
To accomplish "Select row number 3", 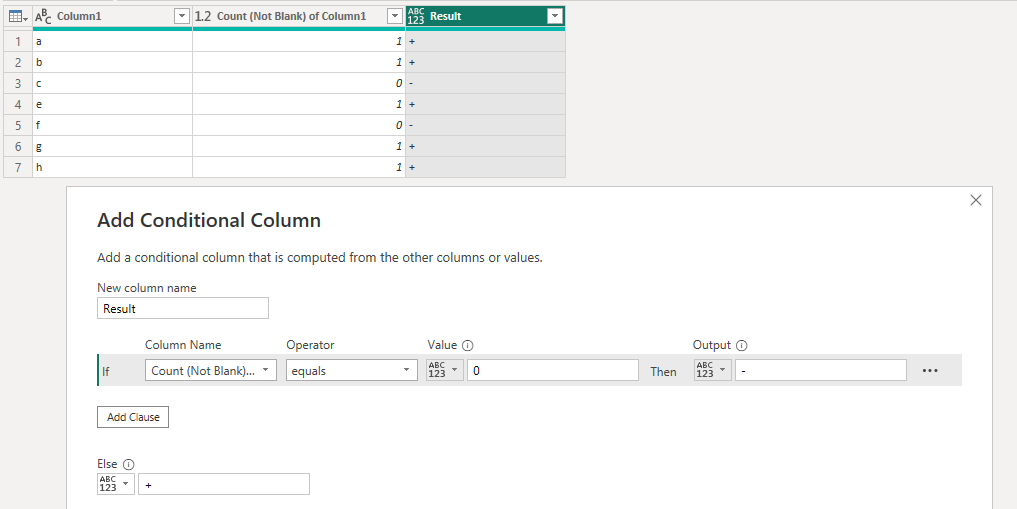I will 18,83.
